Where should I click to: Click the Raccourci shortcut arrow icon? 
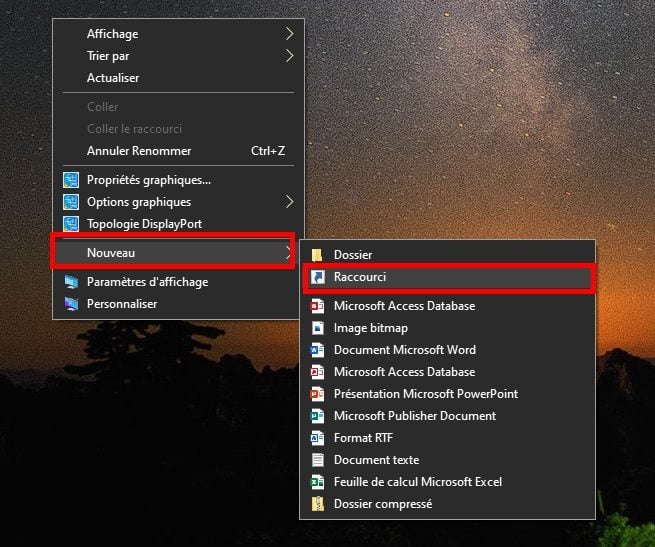[x=317, y=277]
